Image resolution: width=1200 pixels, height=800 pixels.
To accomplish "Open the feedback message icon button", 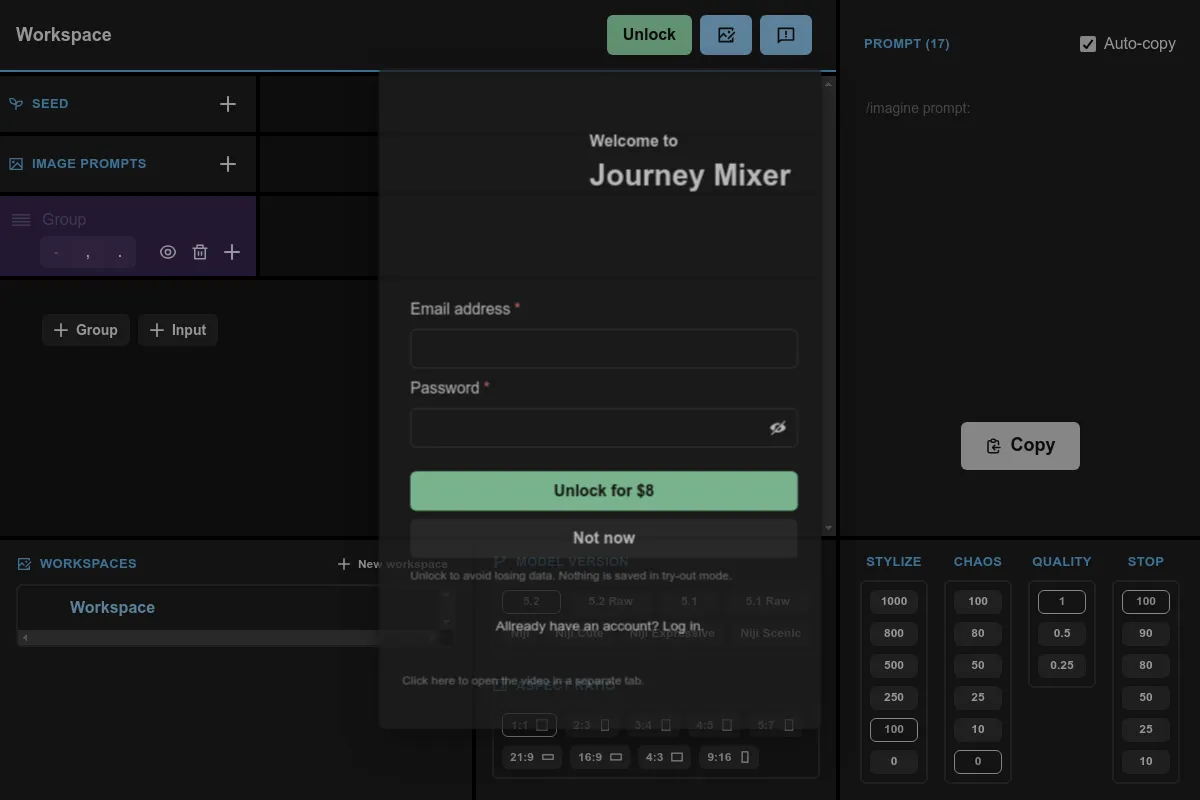I will pos(785,35).
